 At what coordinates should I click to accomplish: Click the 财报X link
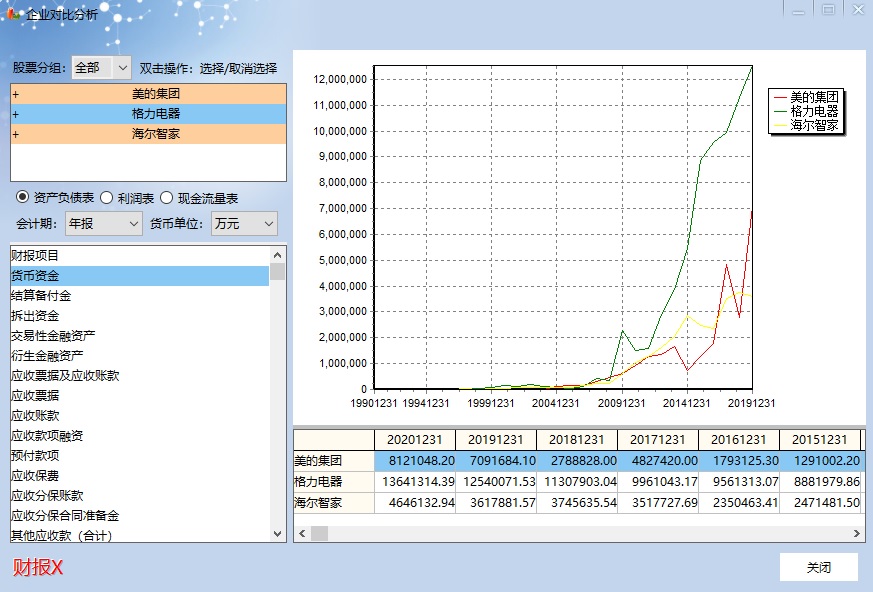(38, 568)
